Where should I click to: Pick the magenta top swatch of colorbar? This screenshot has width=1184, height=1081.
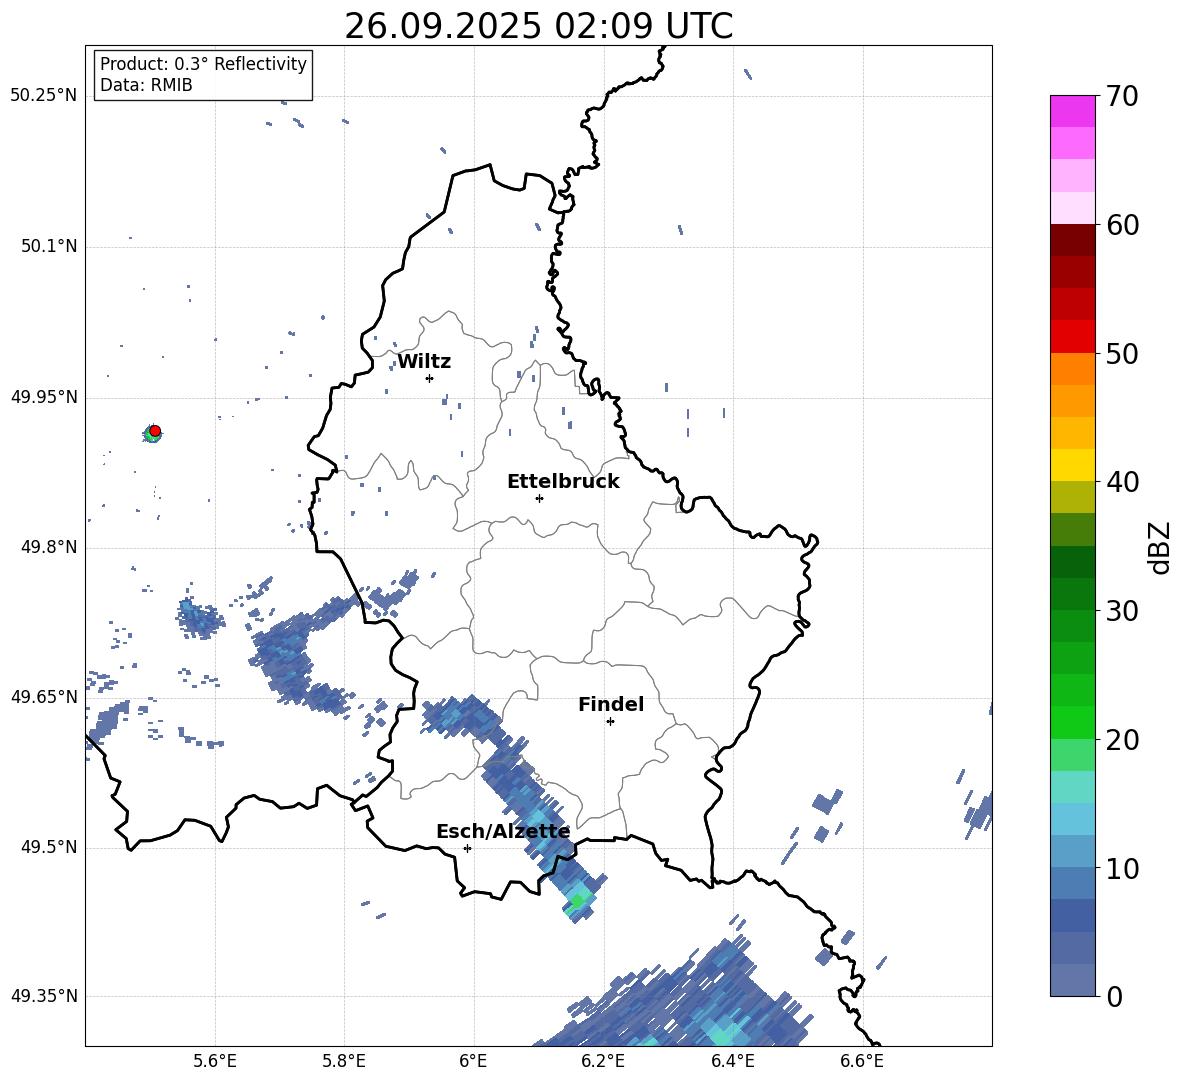coord(1072,111)
